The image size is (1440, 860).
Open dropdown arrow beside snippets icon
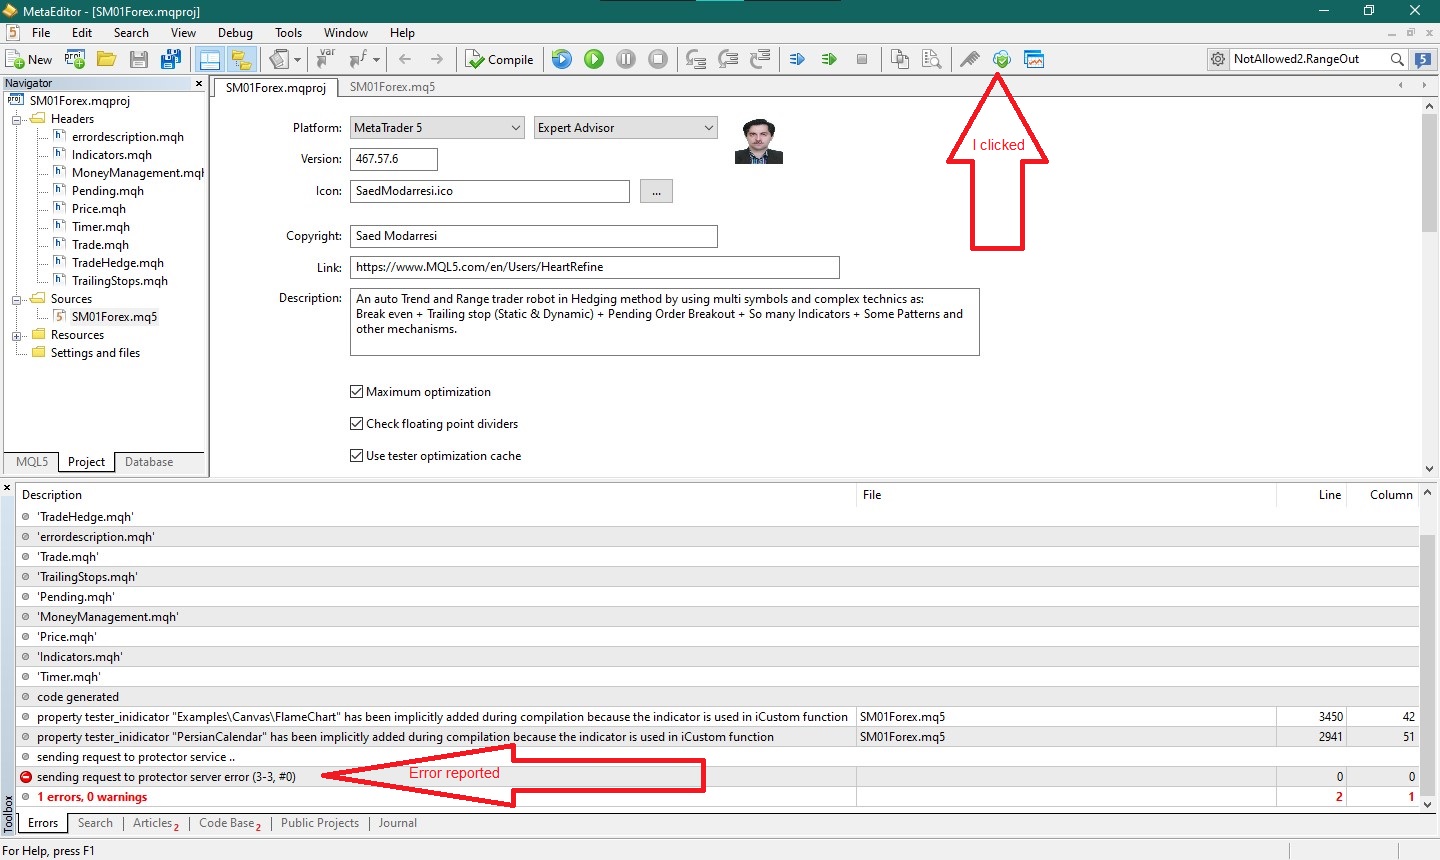tap(297, 60)
